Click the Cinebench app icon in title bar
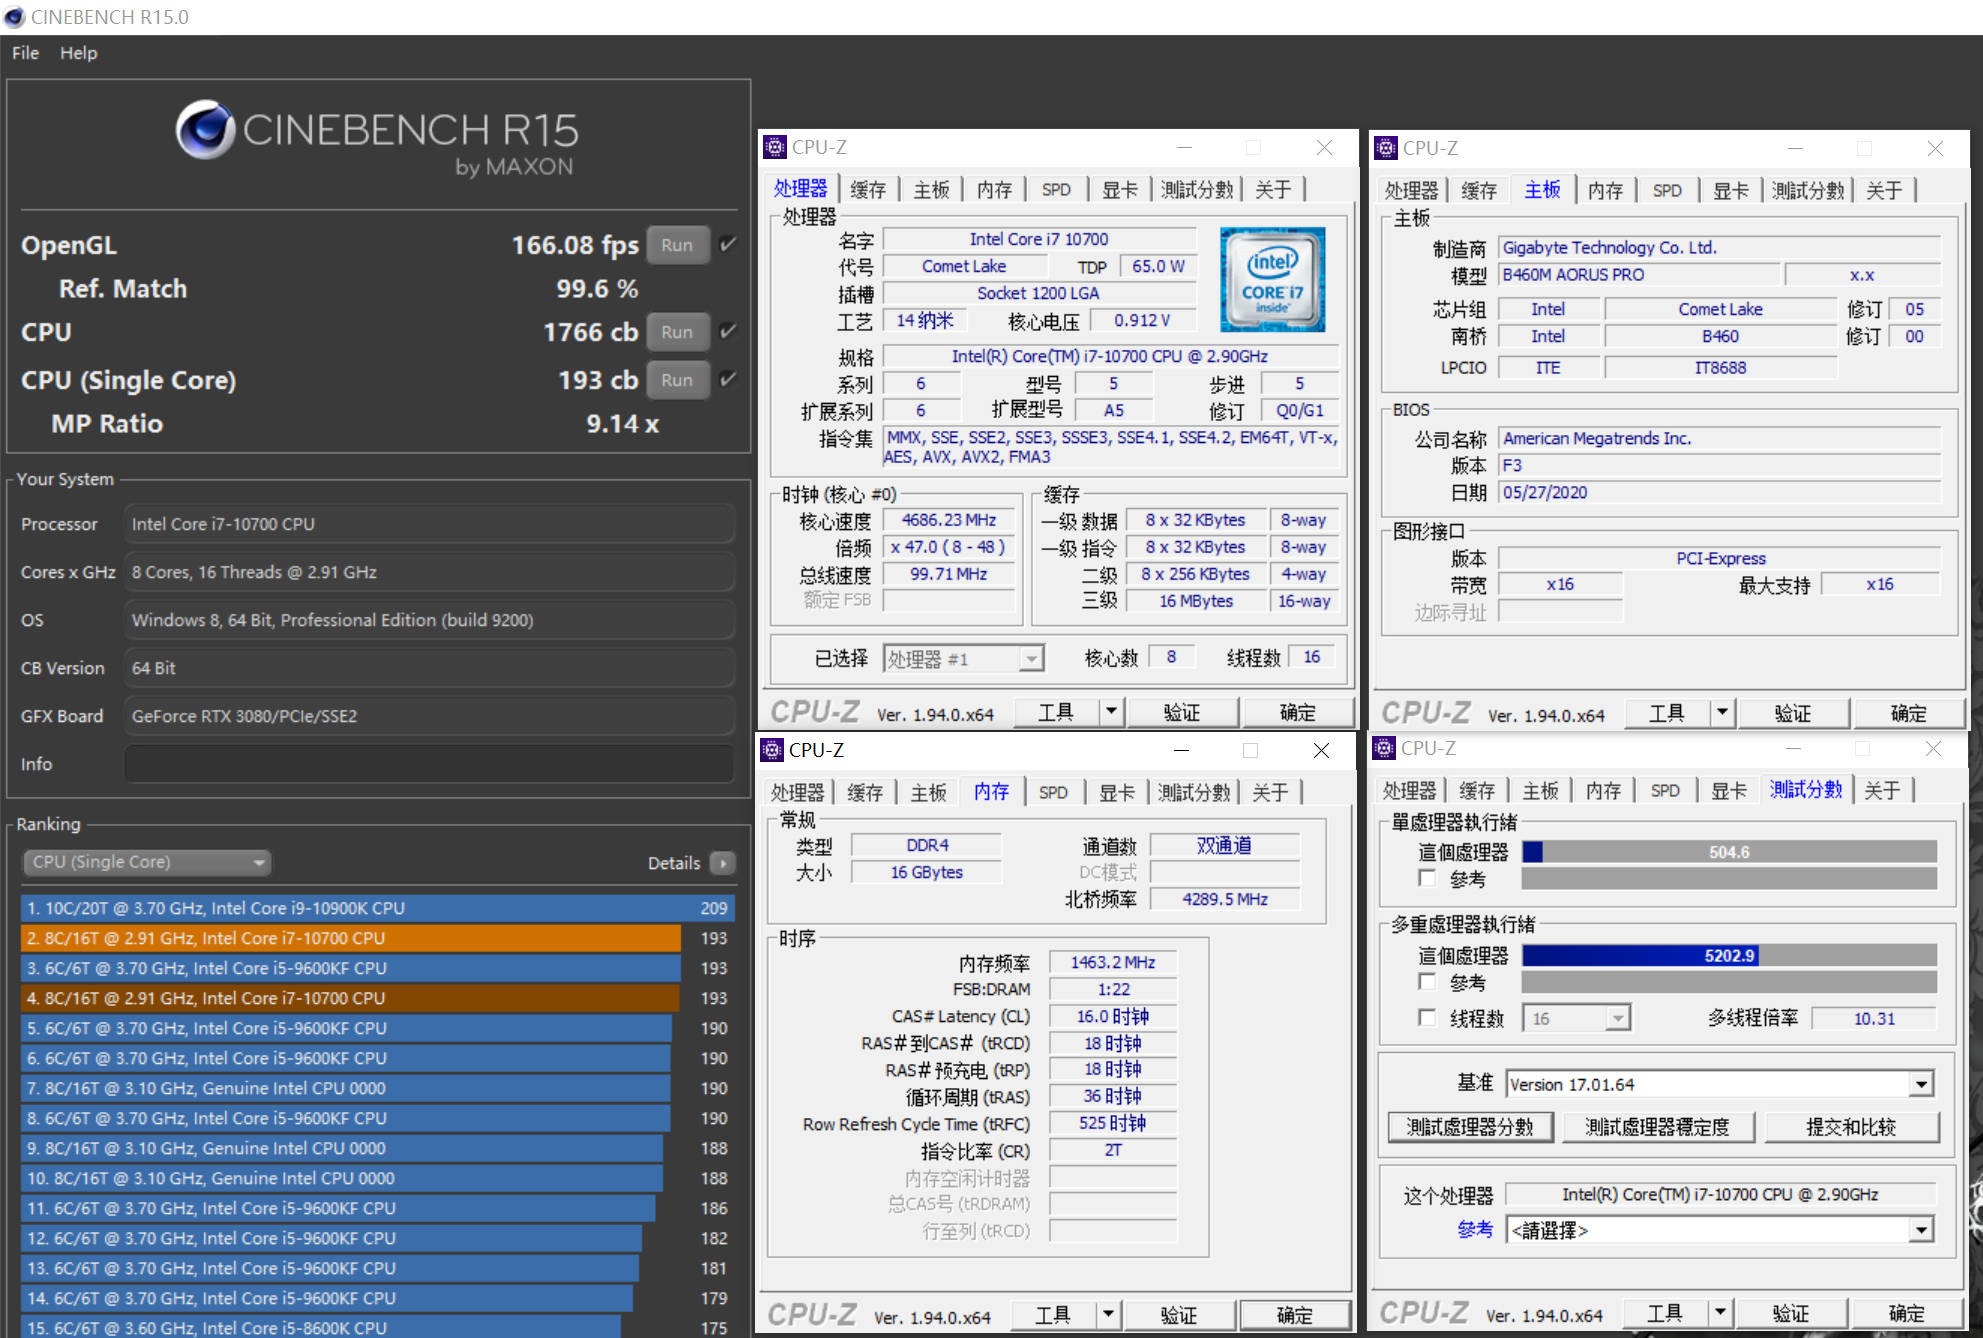 [x=14, y=17]
